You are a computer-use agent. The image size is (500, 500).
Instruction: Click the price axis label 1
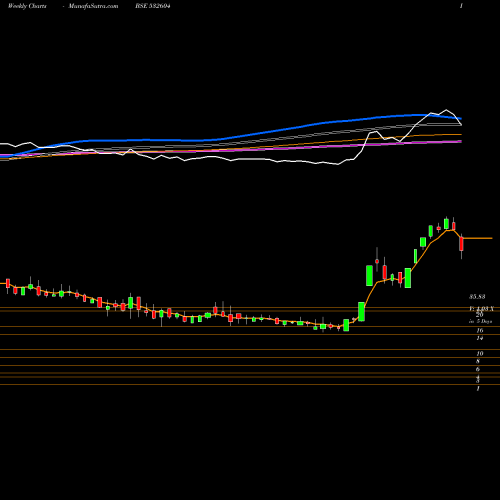coord(478,388)
